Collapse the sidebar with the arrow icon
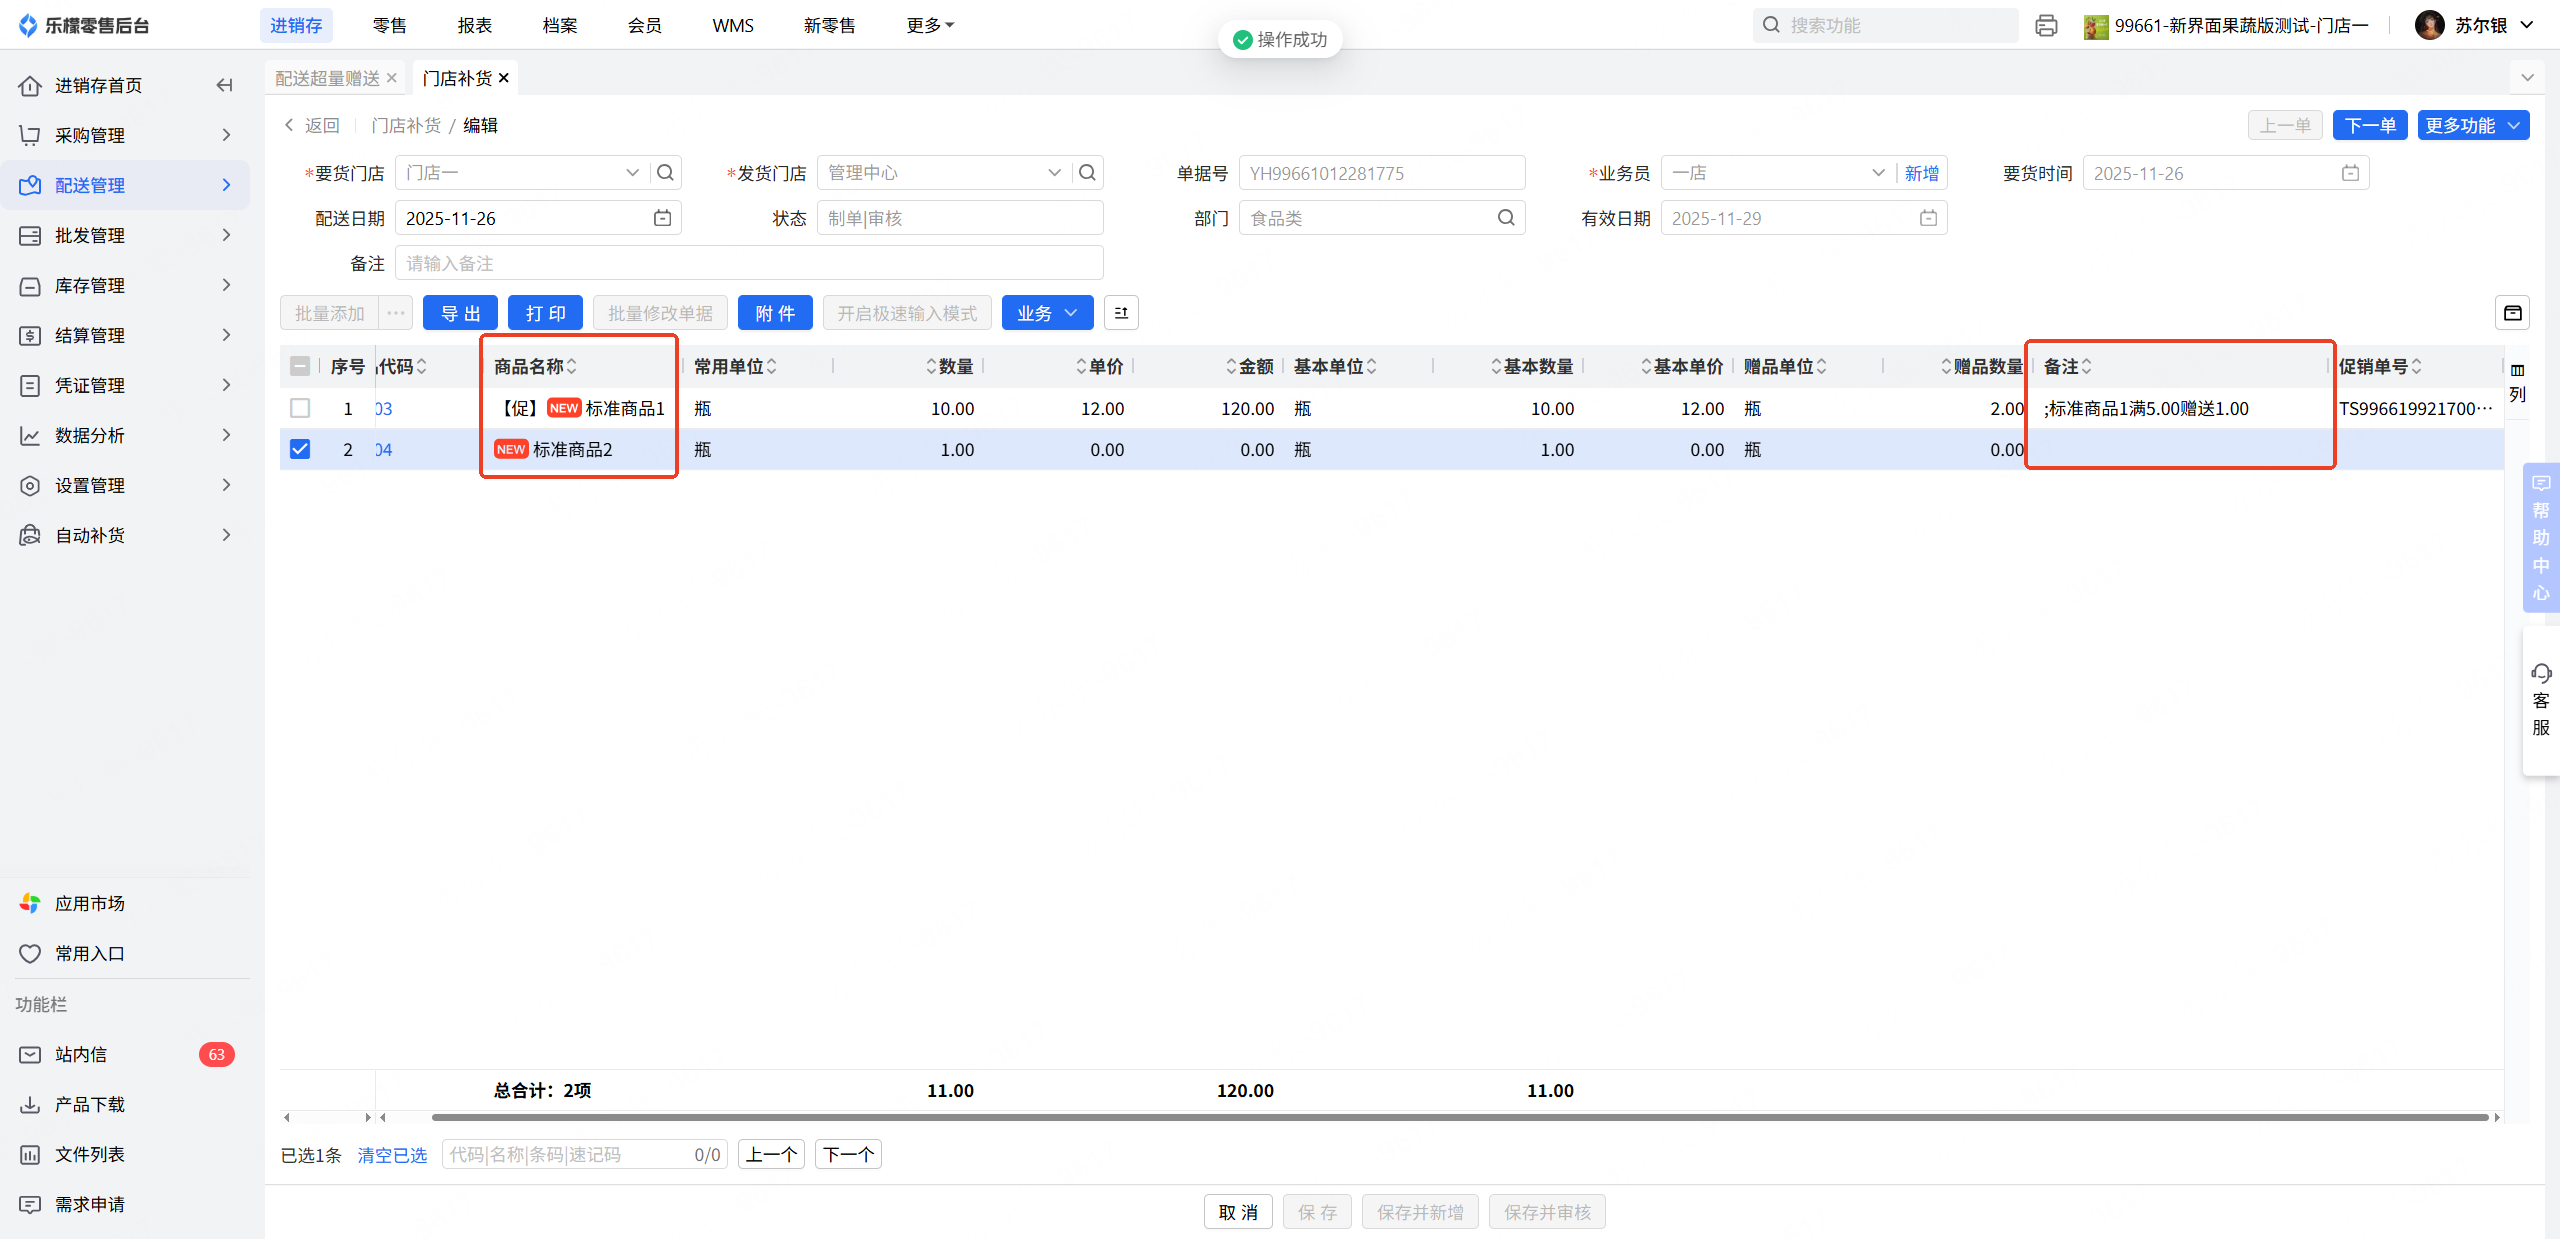The image size is (2560, 1239). coord(224,85)
